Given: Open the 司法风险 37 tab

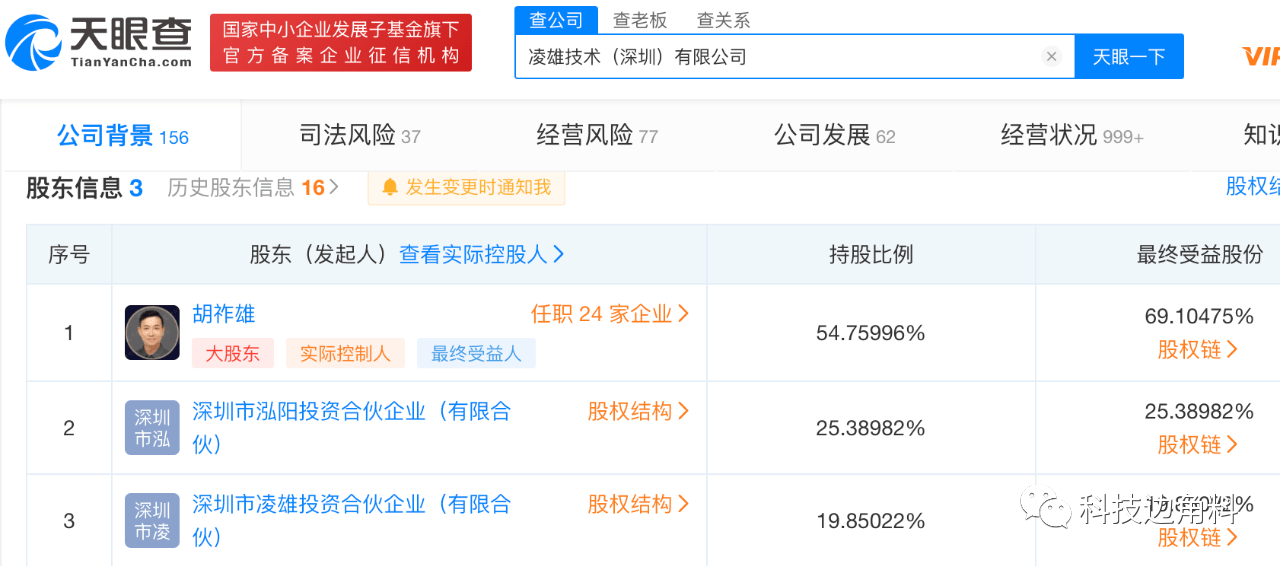Looking at the screenshot, I should tap(360, 136).
